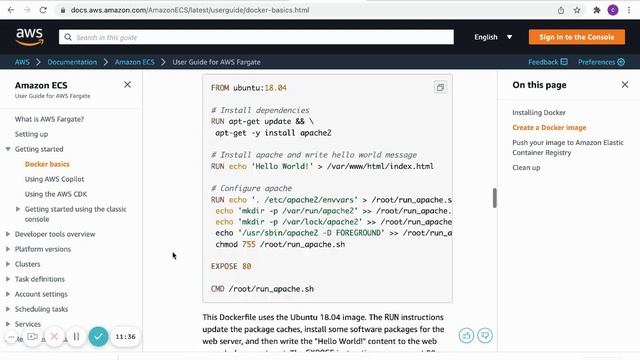Screen dimensions: 640x360
Task: Open Preferences settings
Action: 601,62
